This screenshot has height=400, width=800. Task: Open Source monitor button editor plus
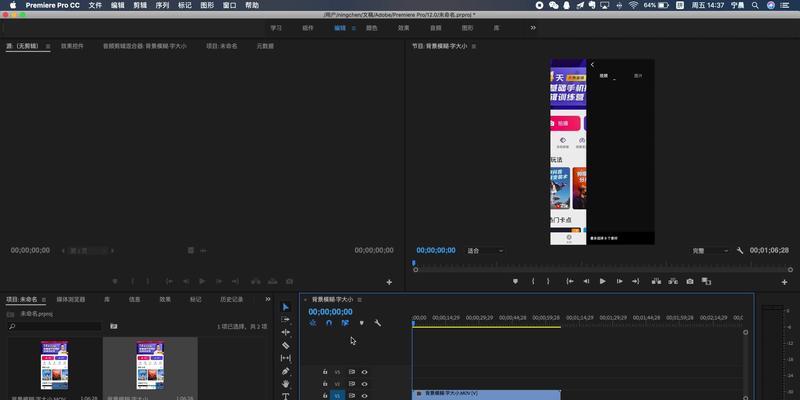(x=389, y=282)
